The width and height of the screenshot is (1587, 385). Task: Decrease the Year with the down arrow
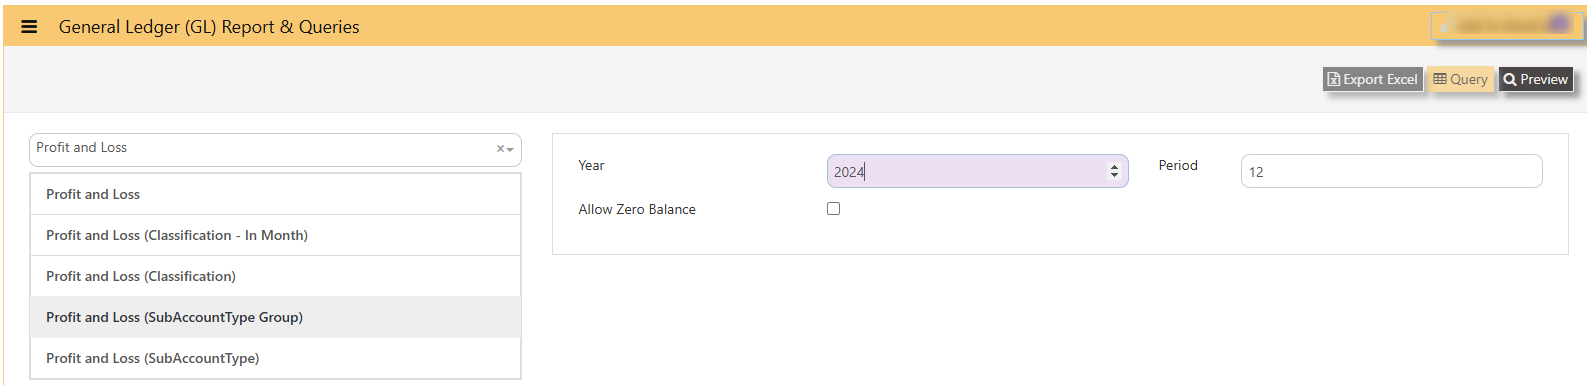coord(1114,176)
